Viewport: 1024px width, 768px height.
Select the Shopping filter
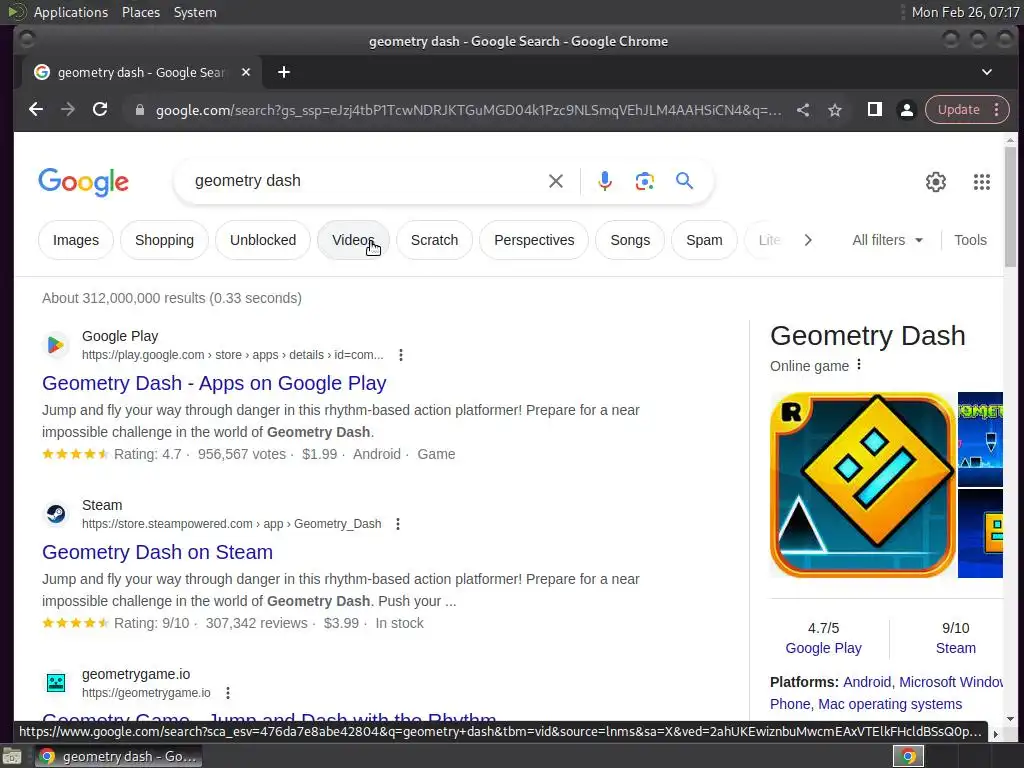(x=165, y=240)
